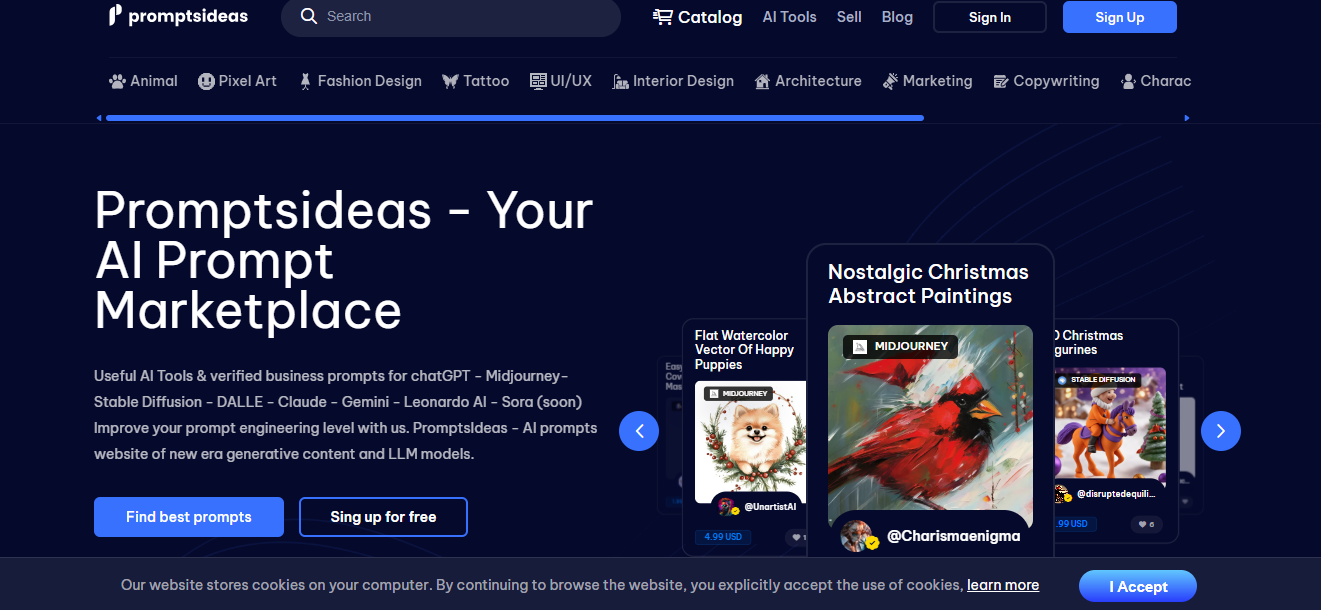This screenshot has width=1321, height=610.
Task: Click the category scrollbar left arrow
Action: click(99, 118)
